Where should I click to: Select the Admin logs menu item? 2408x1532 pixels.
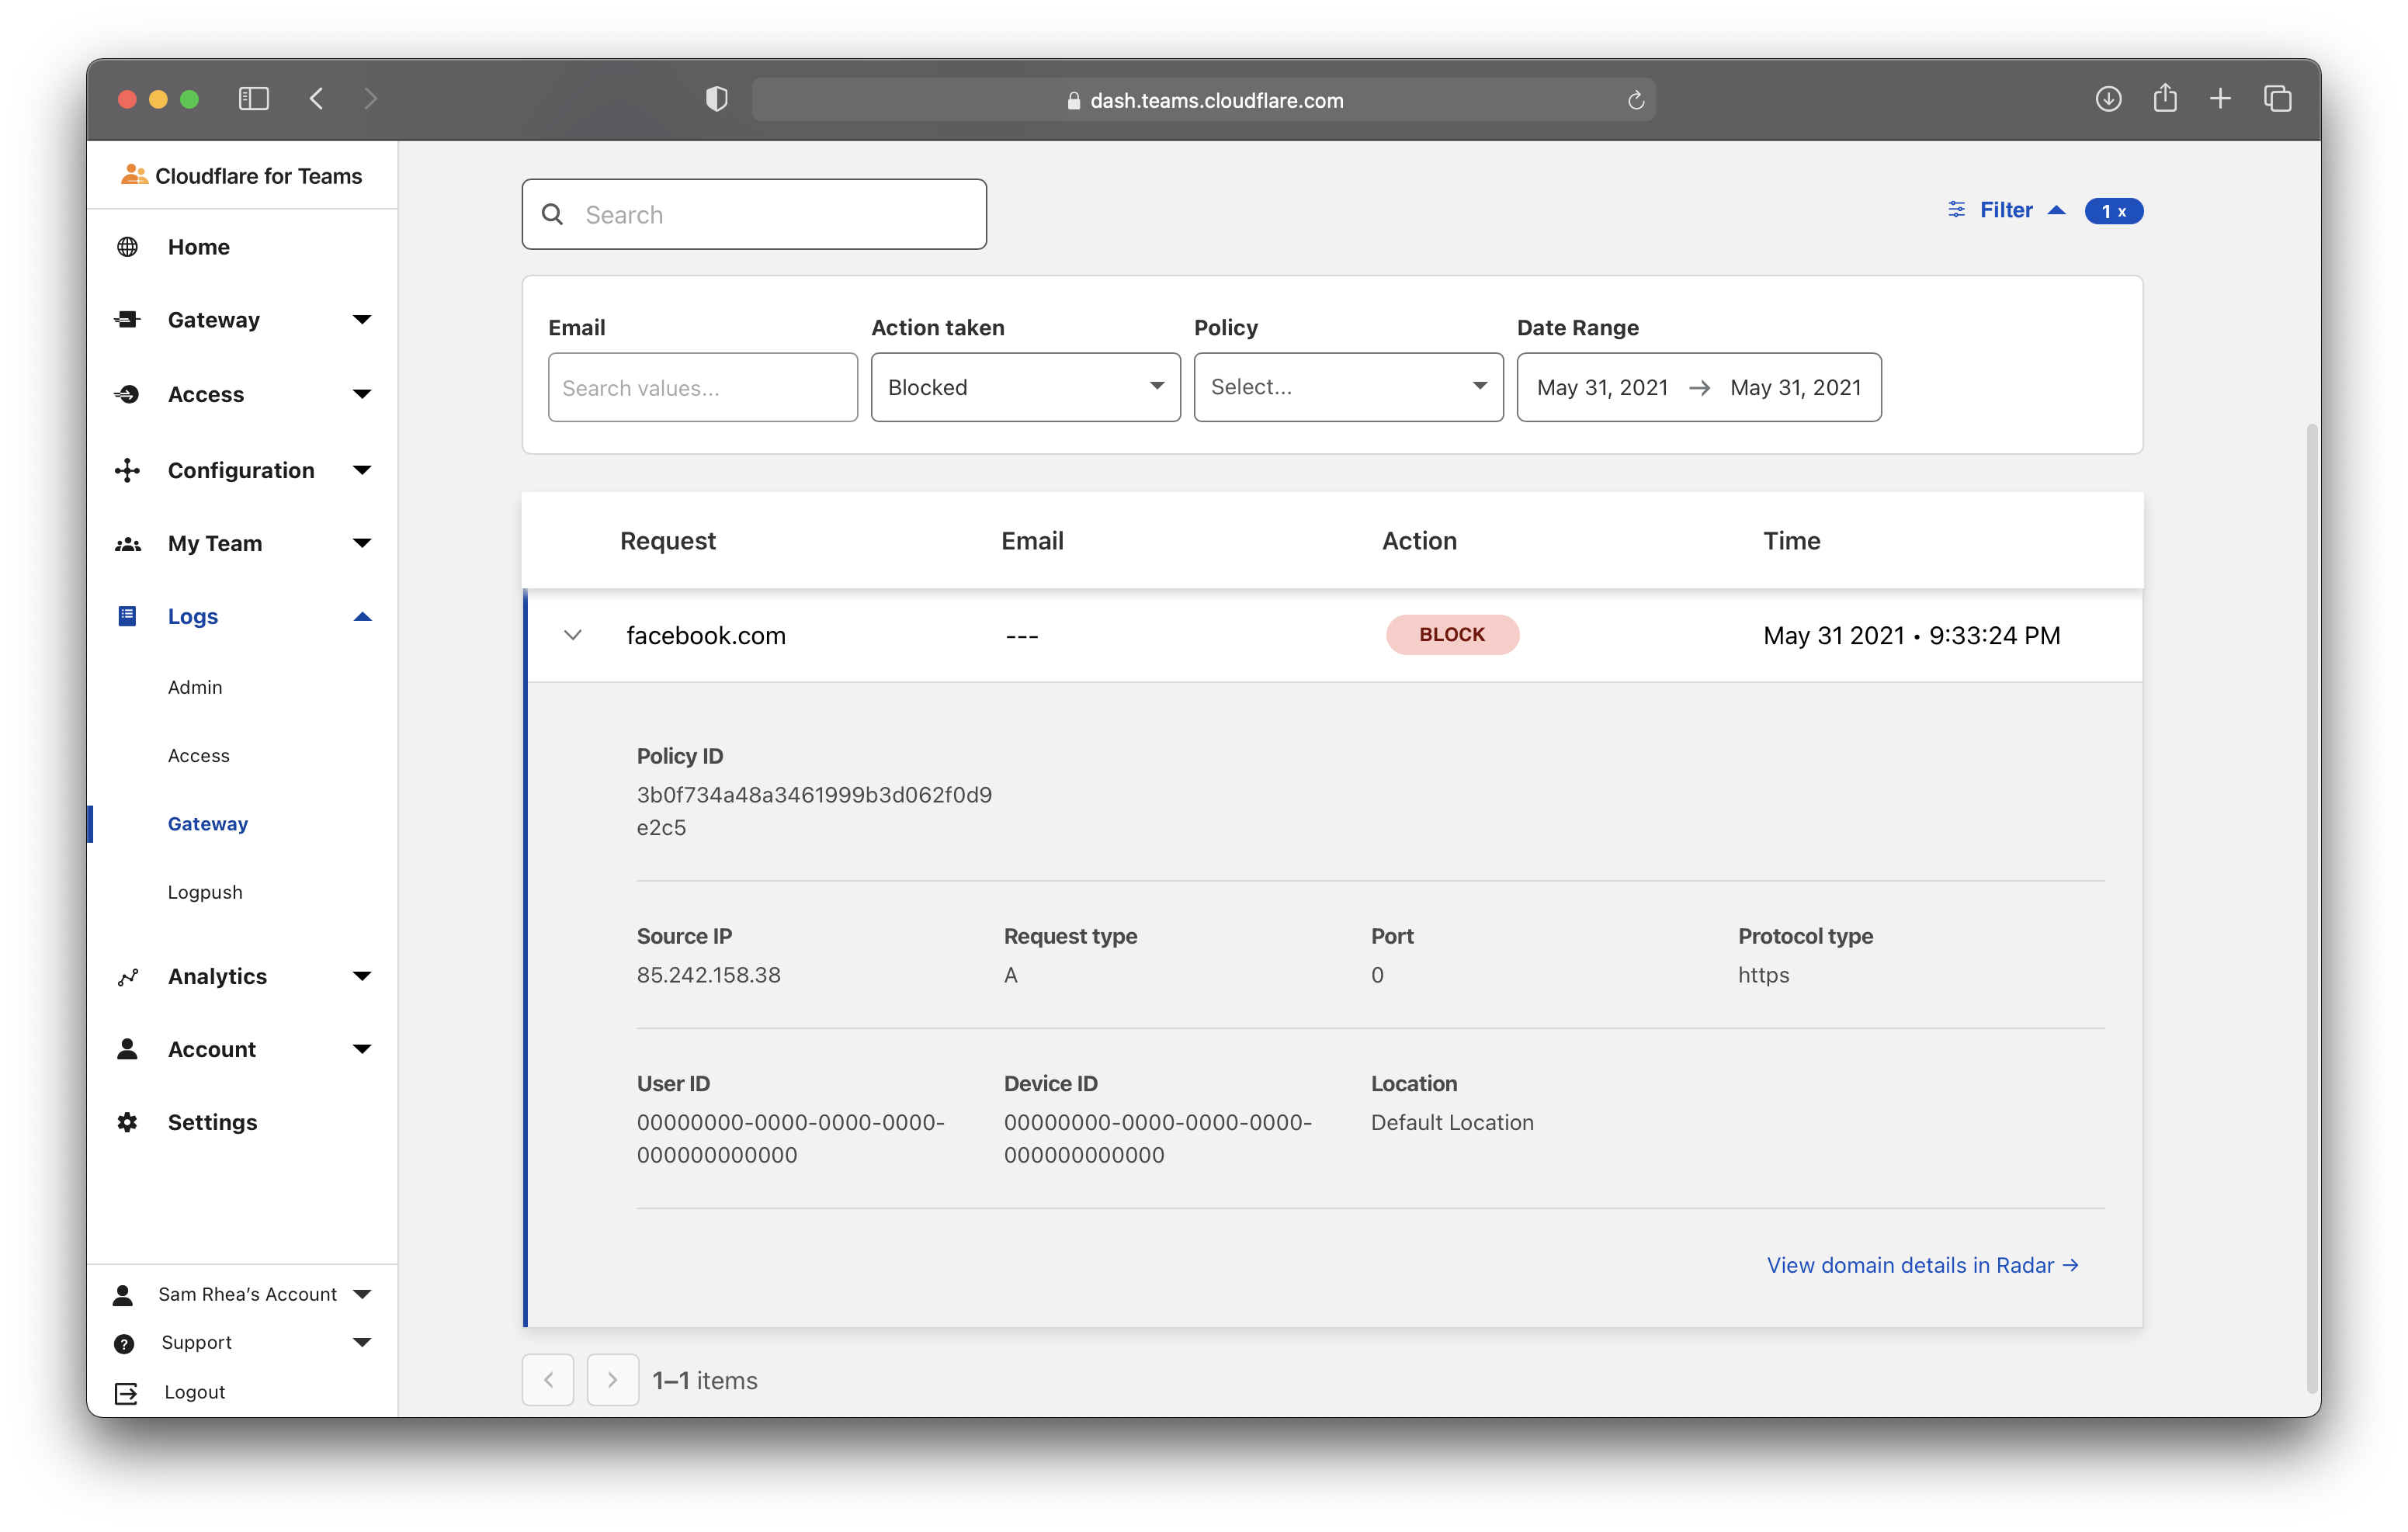point(195,687)
